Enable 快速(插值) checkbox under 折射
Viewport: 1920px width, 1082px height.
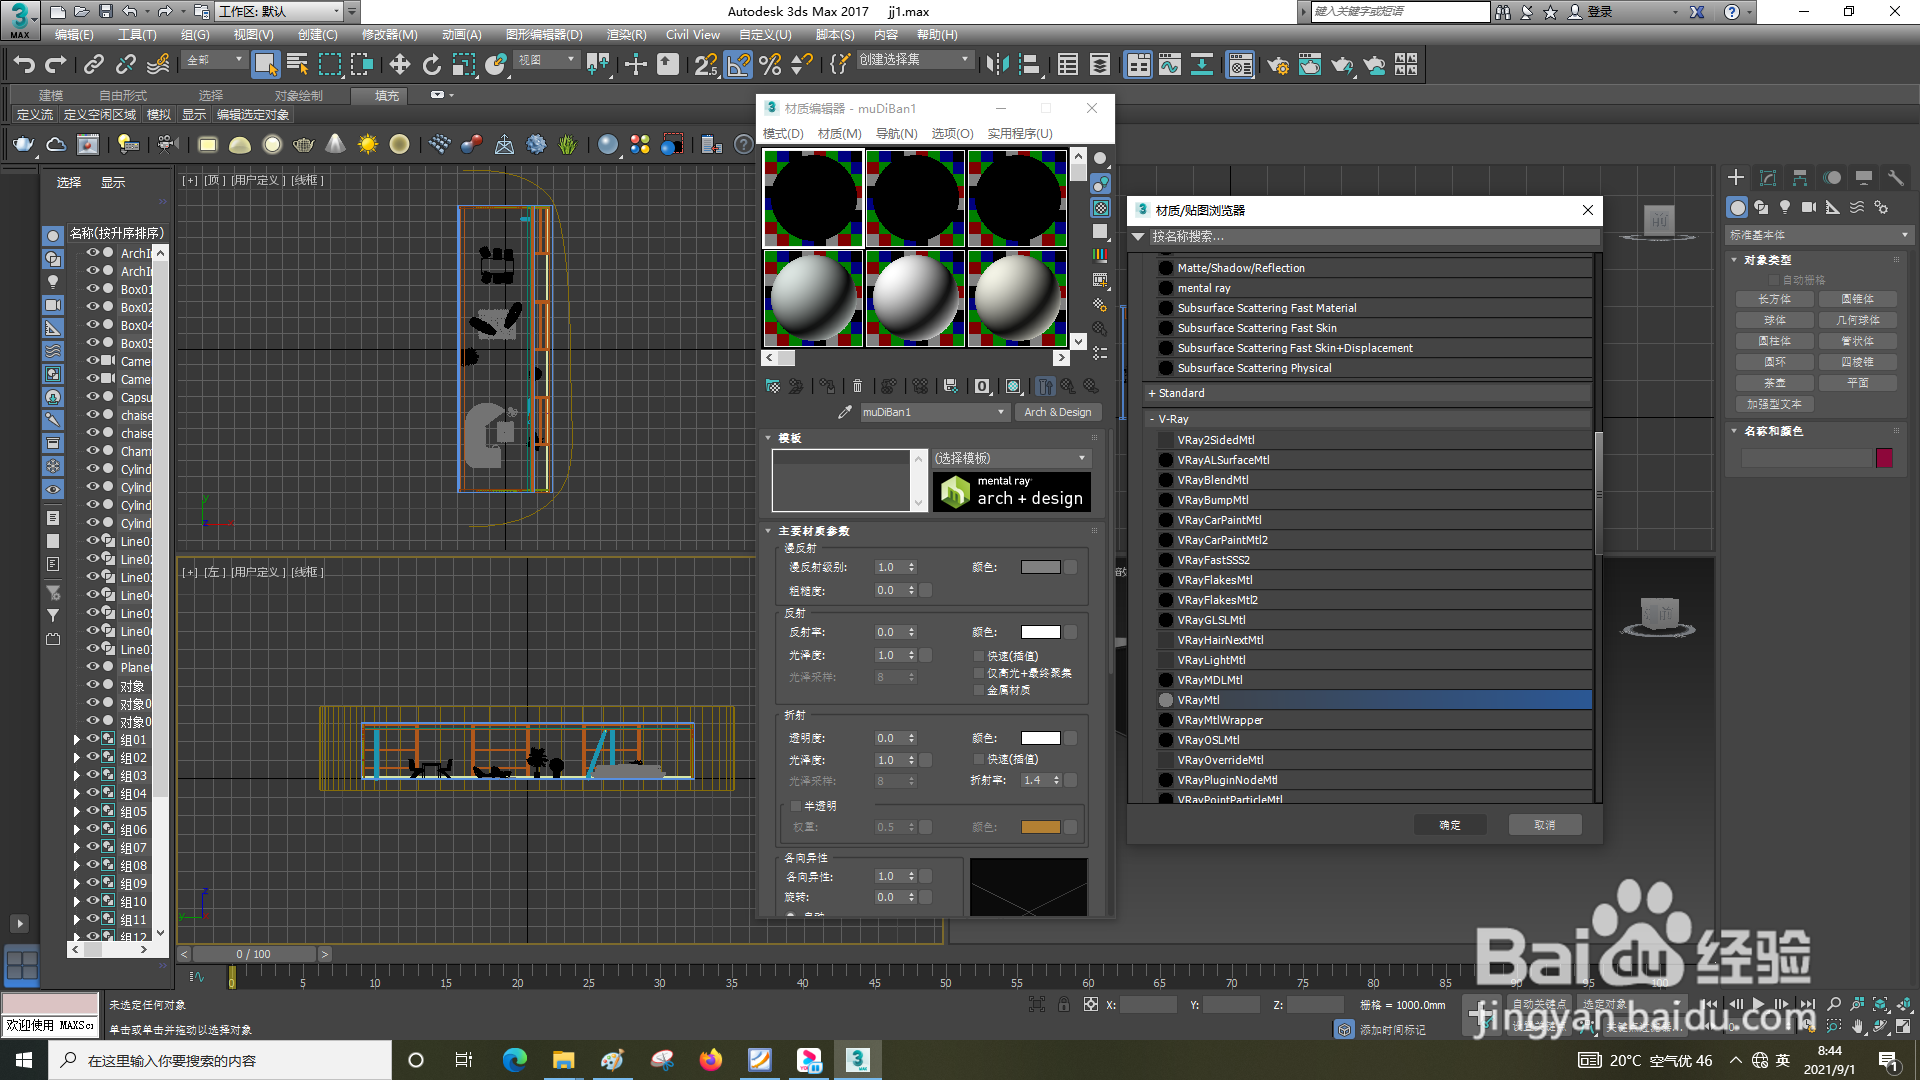point(979,760)
